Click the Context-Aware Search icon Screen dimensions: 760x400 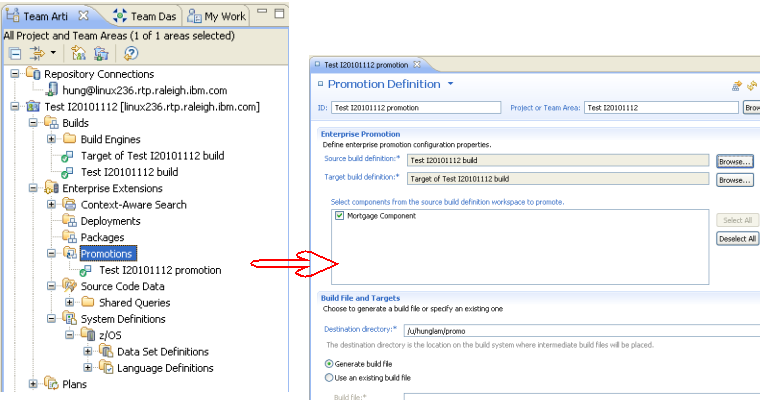[x=70, y=205]
